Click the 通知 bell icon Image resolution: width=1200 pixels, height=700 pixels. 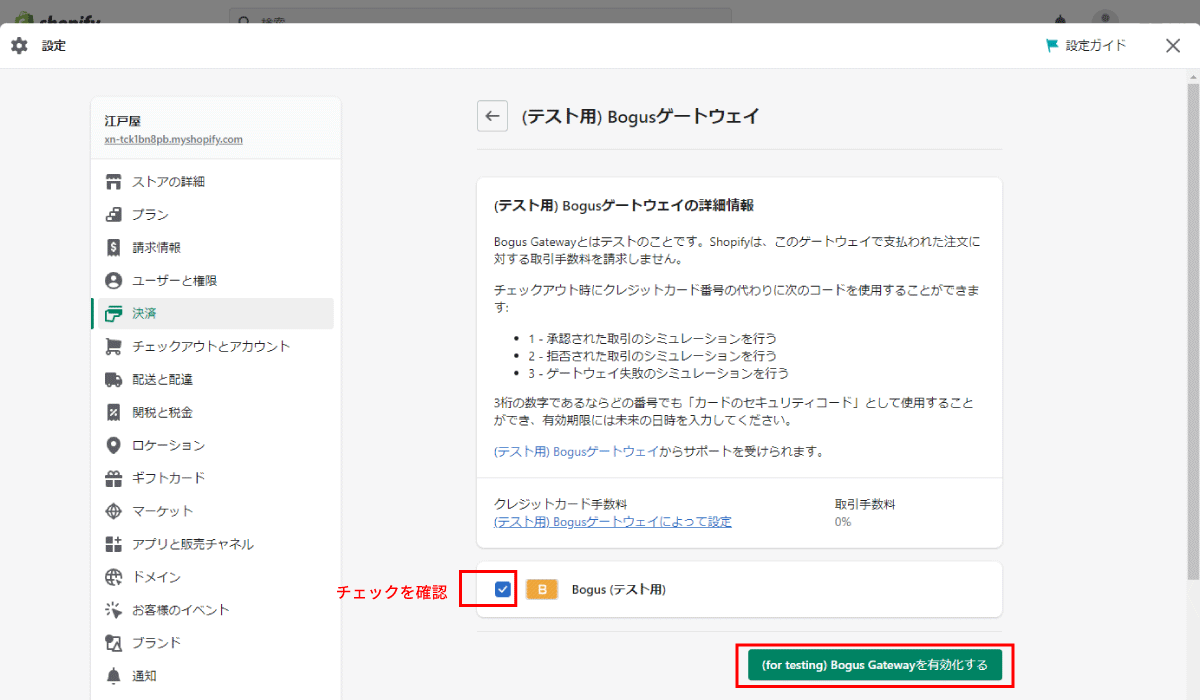tap(114, 676)
